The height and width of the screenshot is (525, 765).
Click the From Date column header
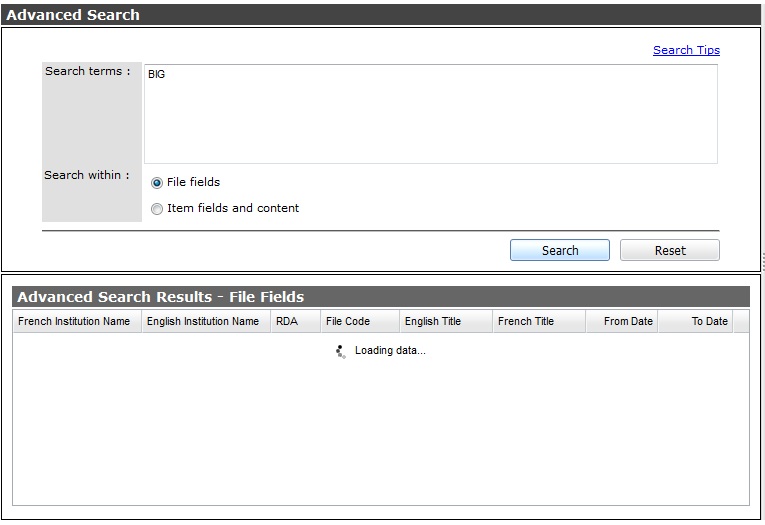(x=628, y=321)
